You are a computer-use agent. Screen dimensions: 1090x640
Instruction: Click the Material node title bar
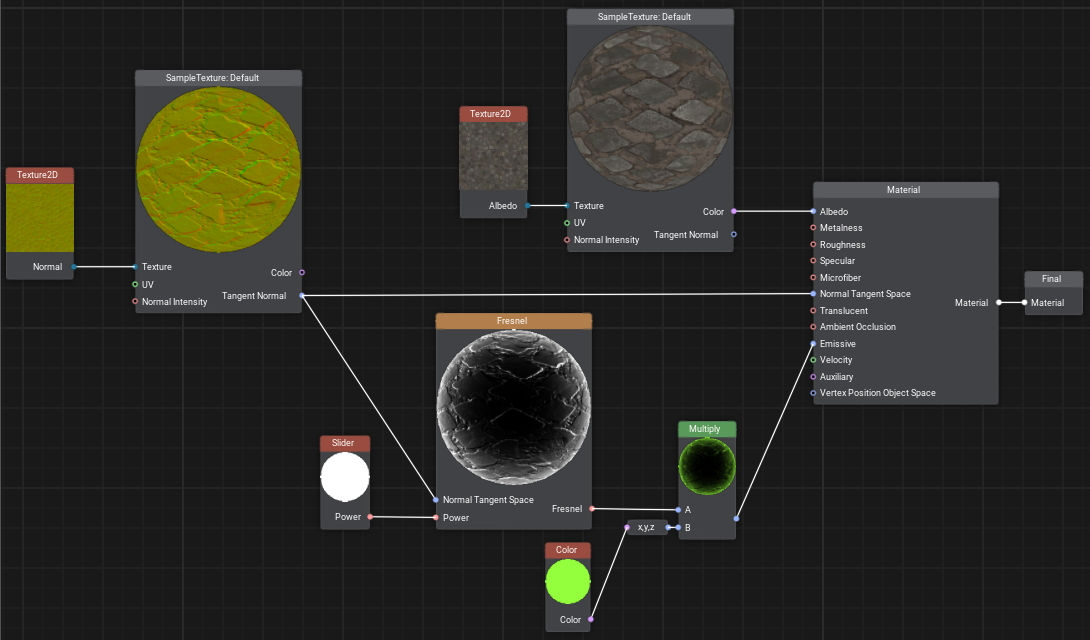tap(904, 190)
